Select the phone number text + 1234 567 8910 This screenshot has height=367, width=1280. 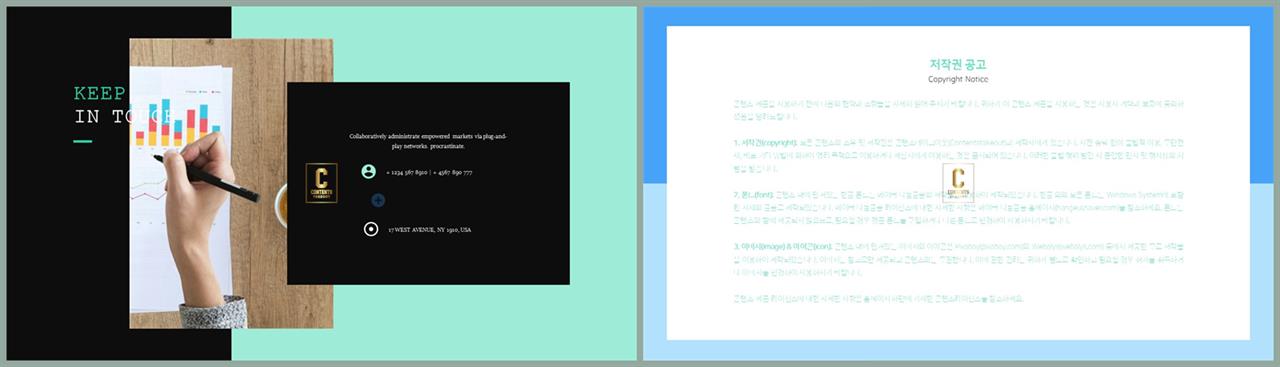click(x=407, y=173)
